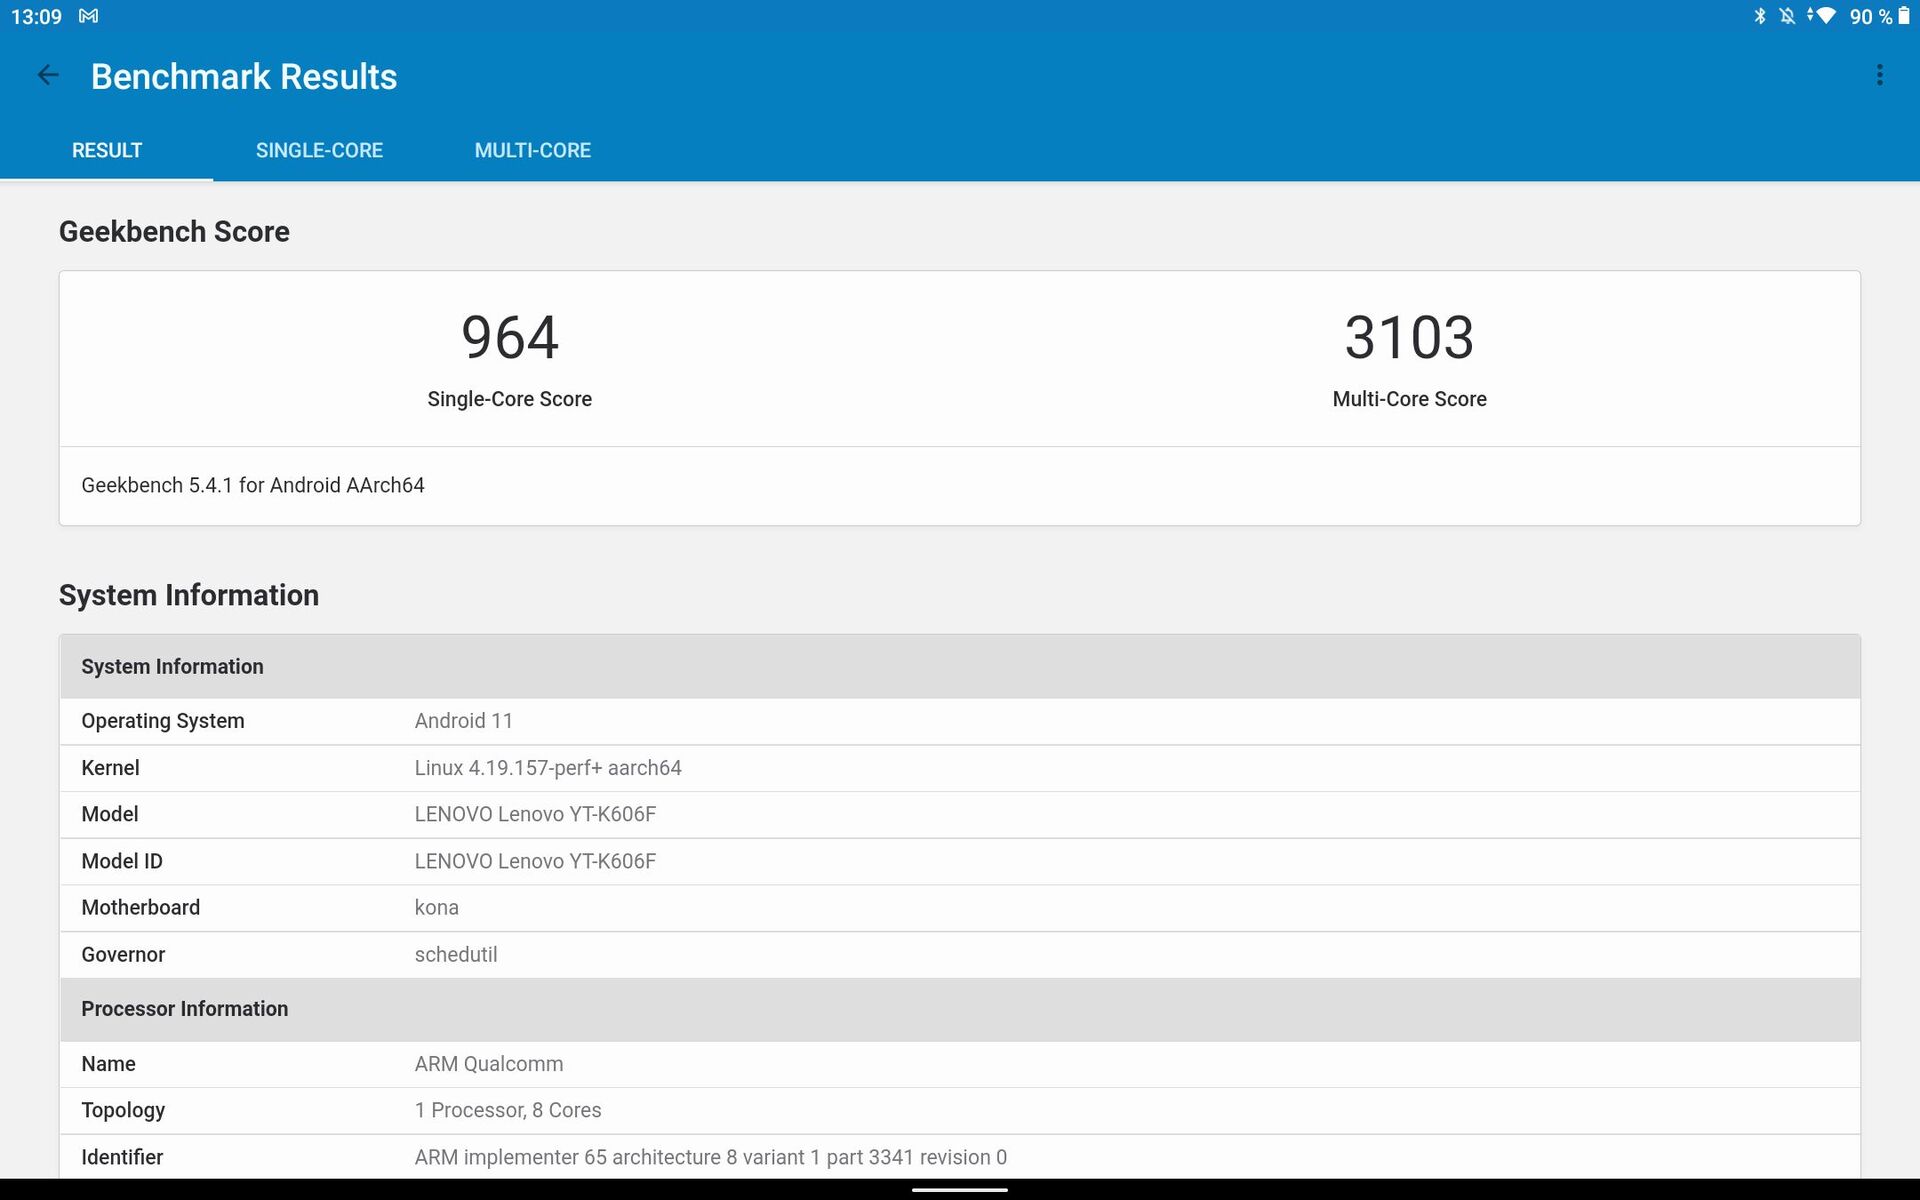This screenshot has width=1920, height=1200.
Task: Tap the back arrow icon
Action: coord(47,76)
